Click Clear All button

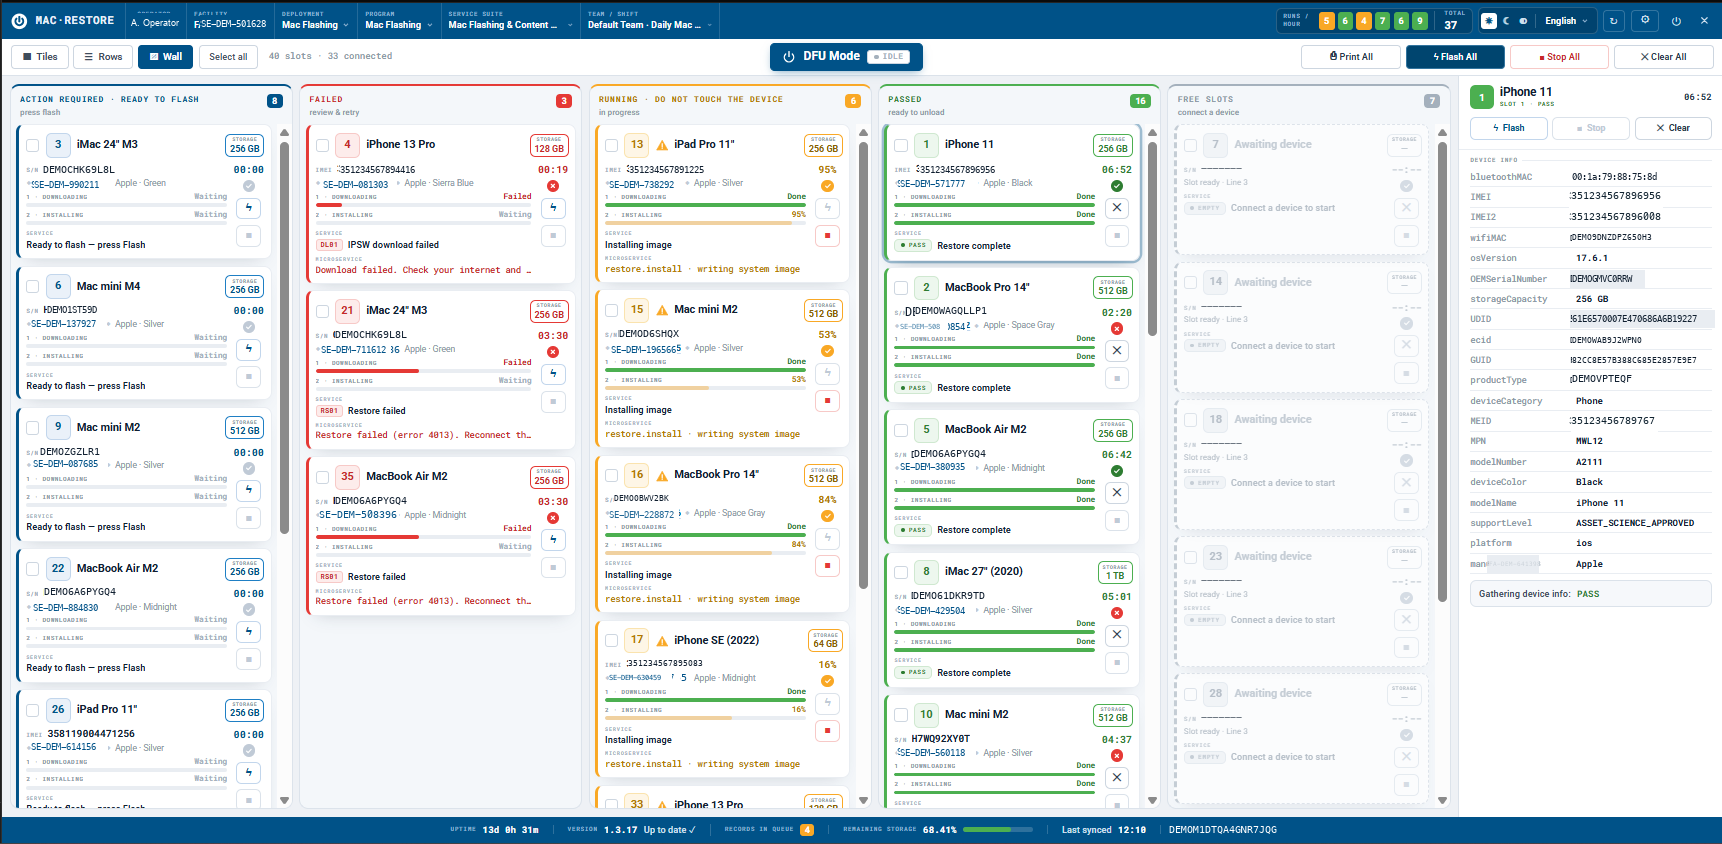(1663, 57)
